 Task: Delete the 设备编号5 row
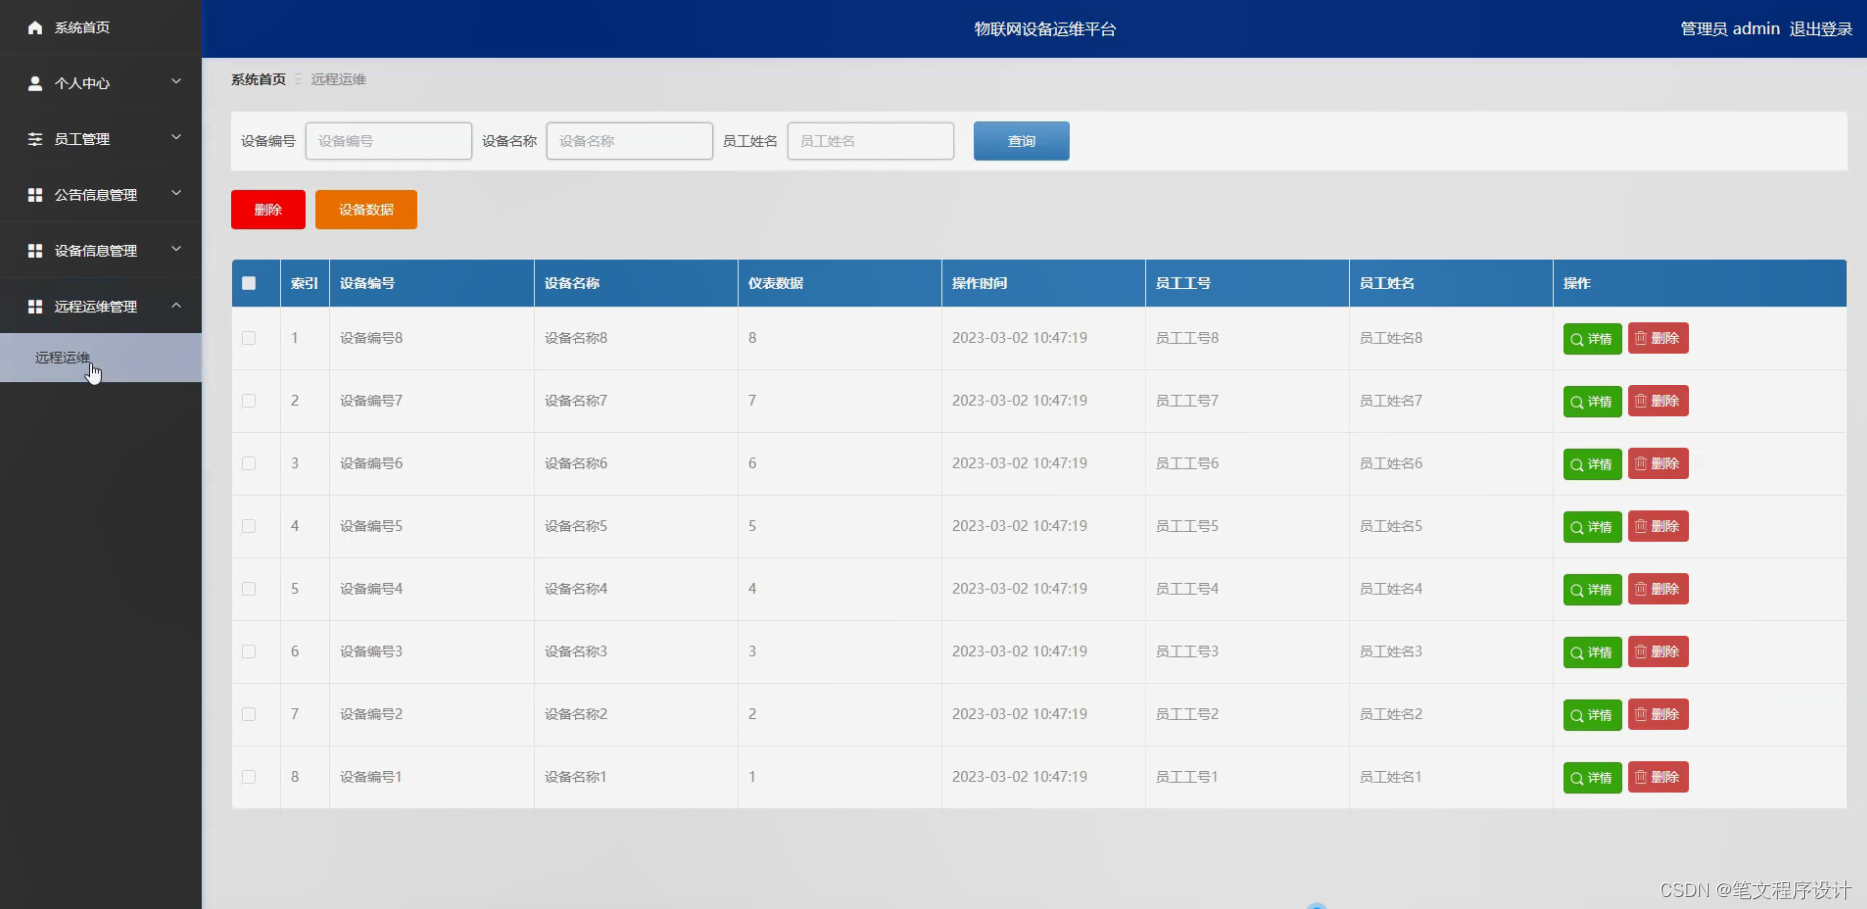1658,526
